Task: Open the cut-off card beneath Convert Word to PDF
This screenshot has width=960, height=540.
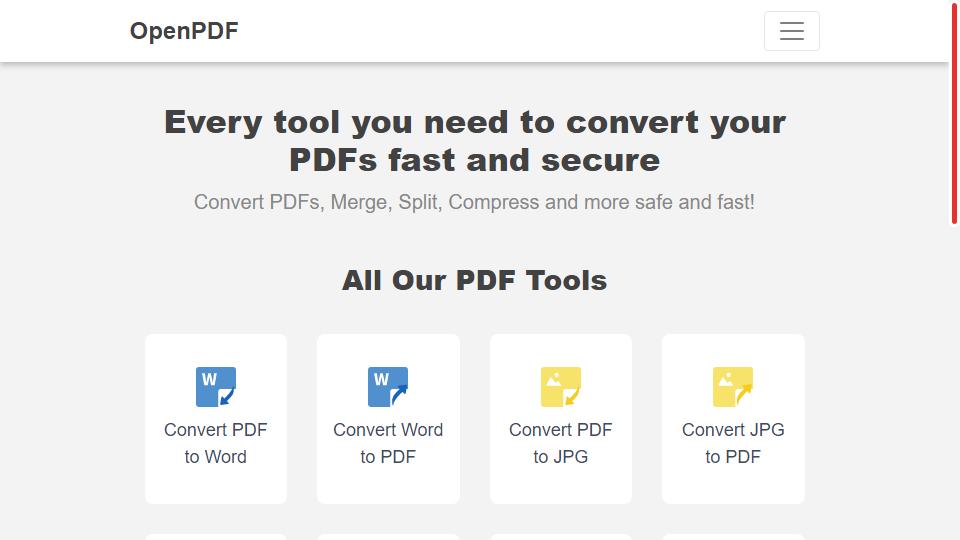Action: pyautogui.click(x=388, y=537)
